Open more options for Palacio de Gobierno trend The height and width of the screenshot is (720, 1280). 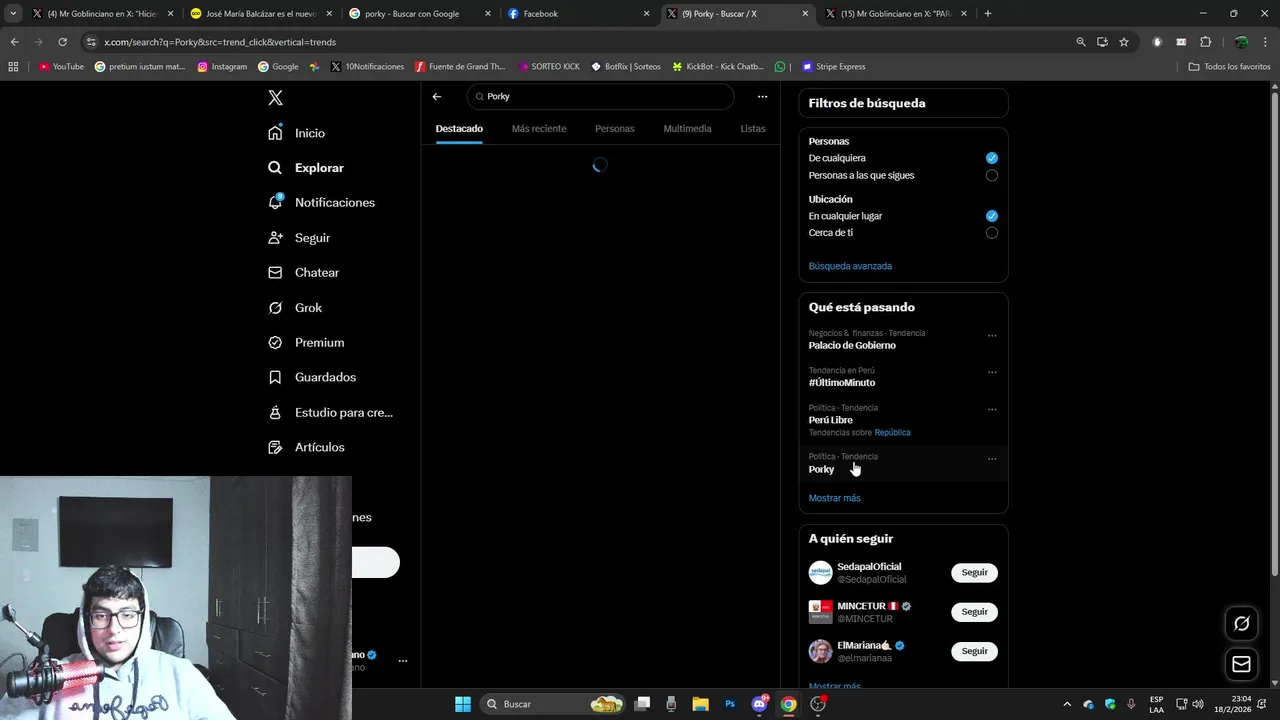[x=992, y=336]
